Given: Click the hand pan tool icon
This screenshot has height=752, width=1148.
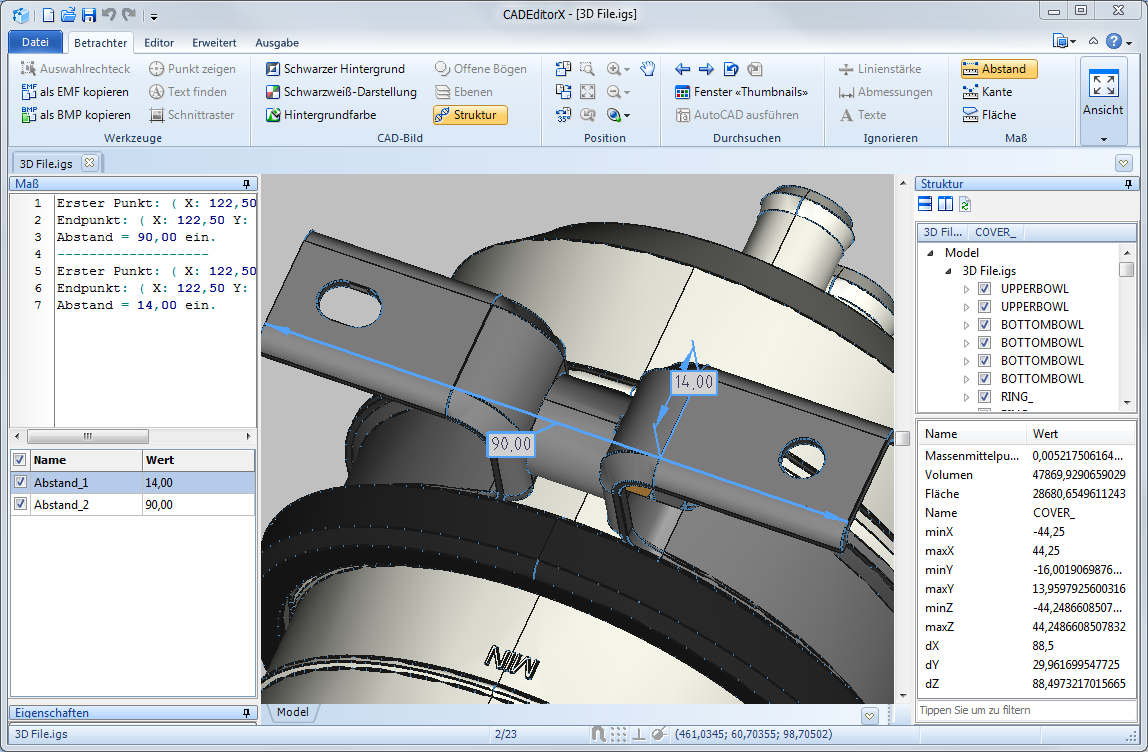Looking at the screenshot, I should (x=647, y=69).
